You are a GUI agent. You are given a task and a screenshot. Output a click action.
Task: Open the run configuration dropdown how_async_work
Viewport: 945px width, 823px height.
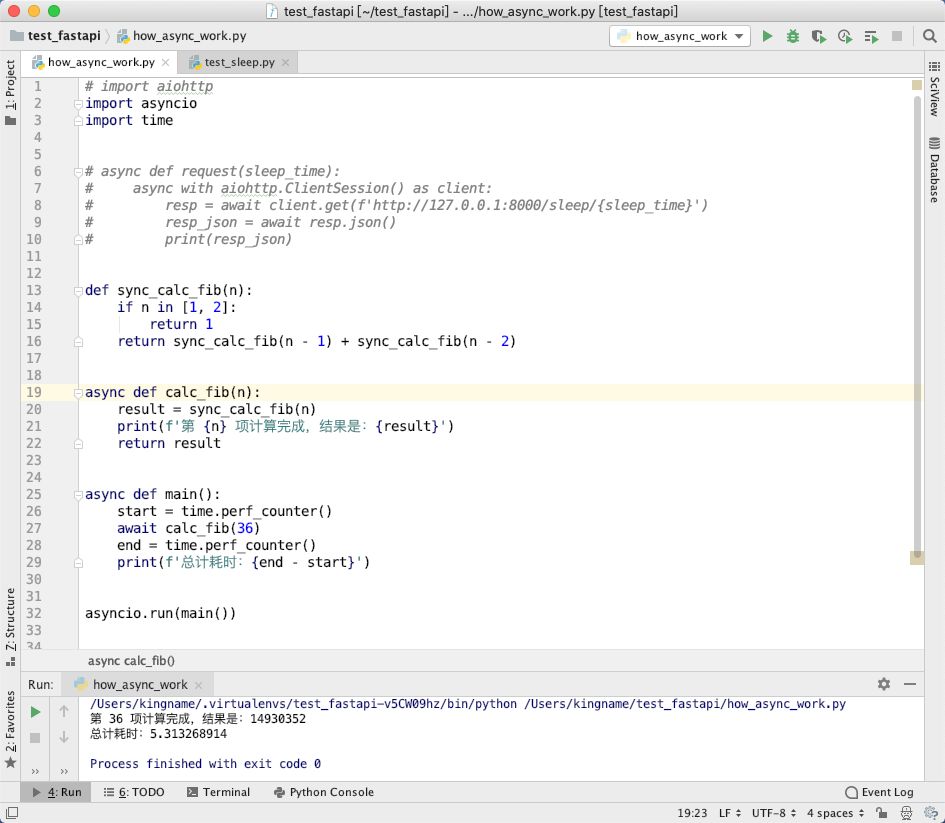[x=680, y=36]
